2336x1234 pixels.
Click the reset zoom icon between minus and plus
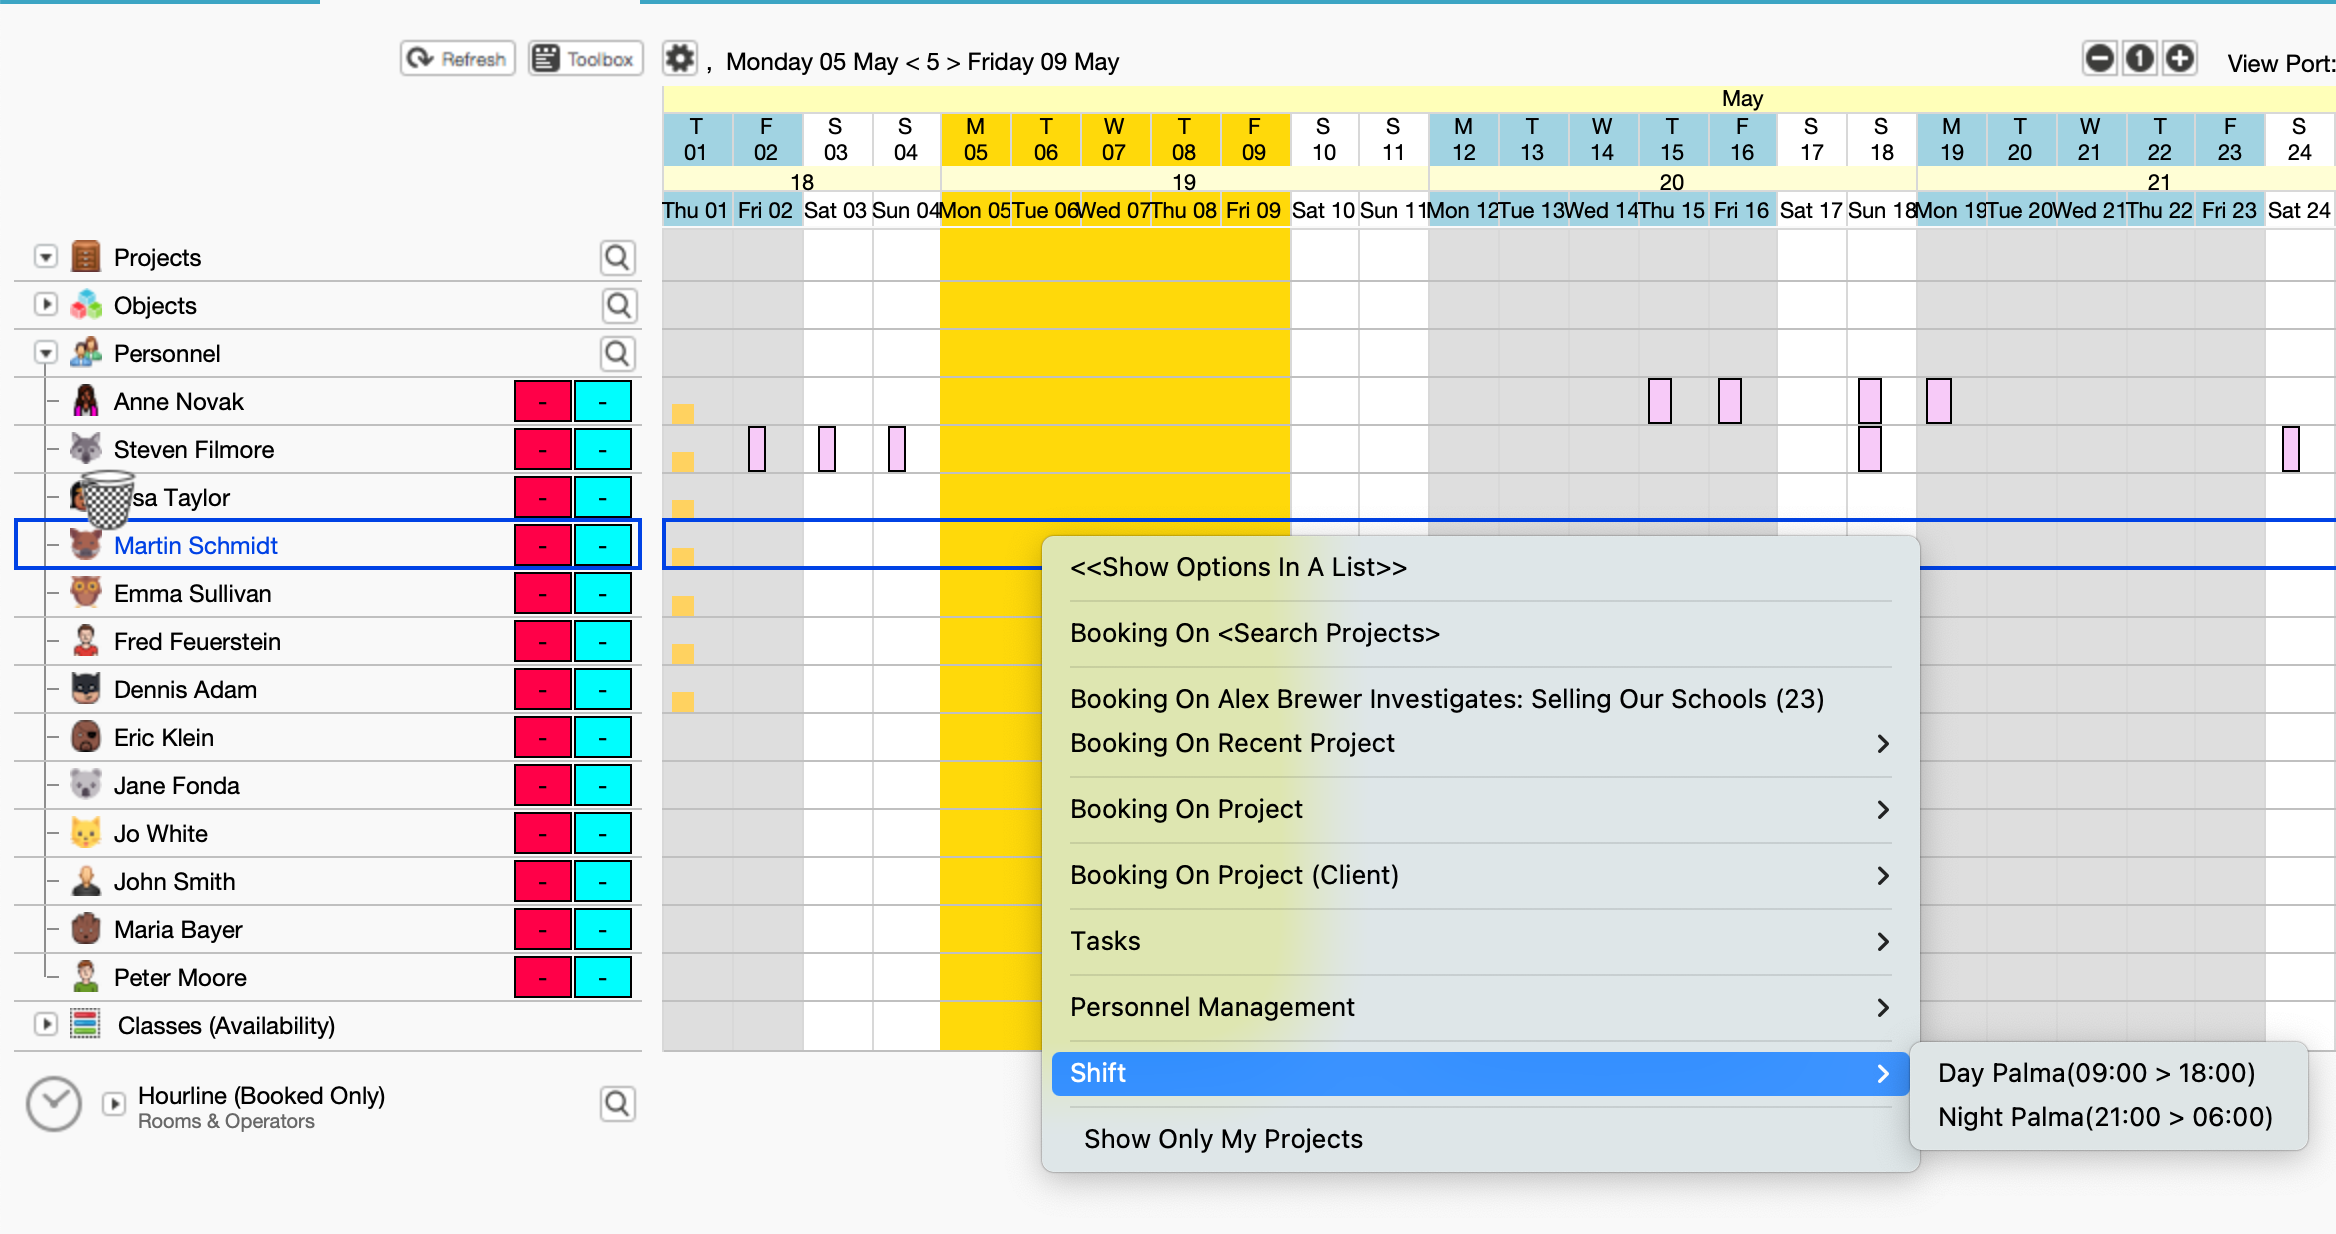coord(2140,59)
